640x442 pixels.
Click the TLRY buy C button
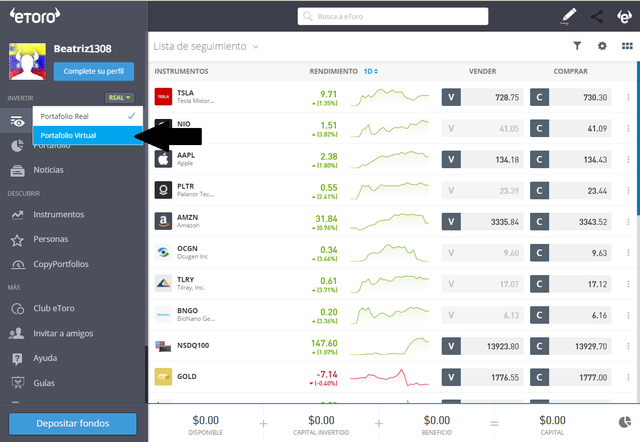click(x=539, y=284)
